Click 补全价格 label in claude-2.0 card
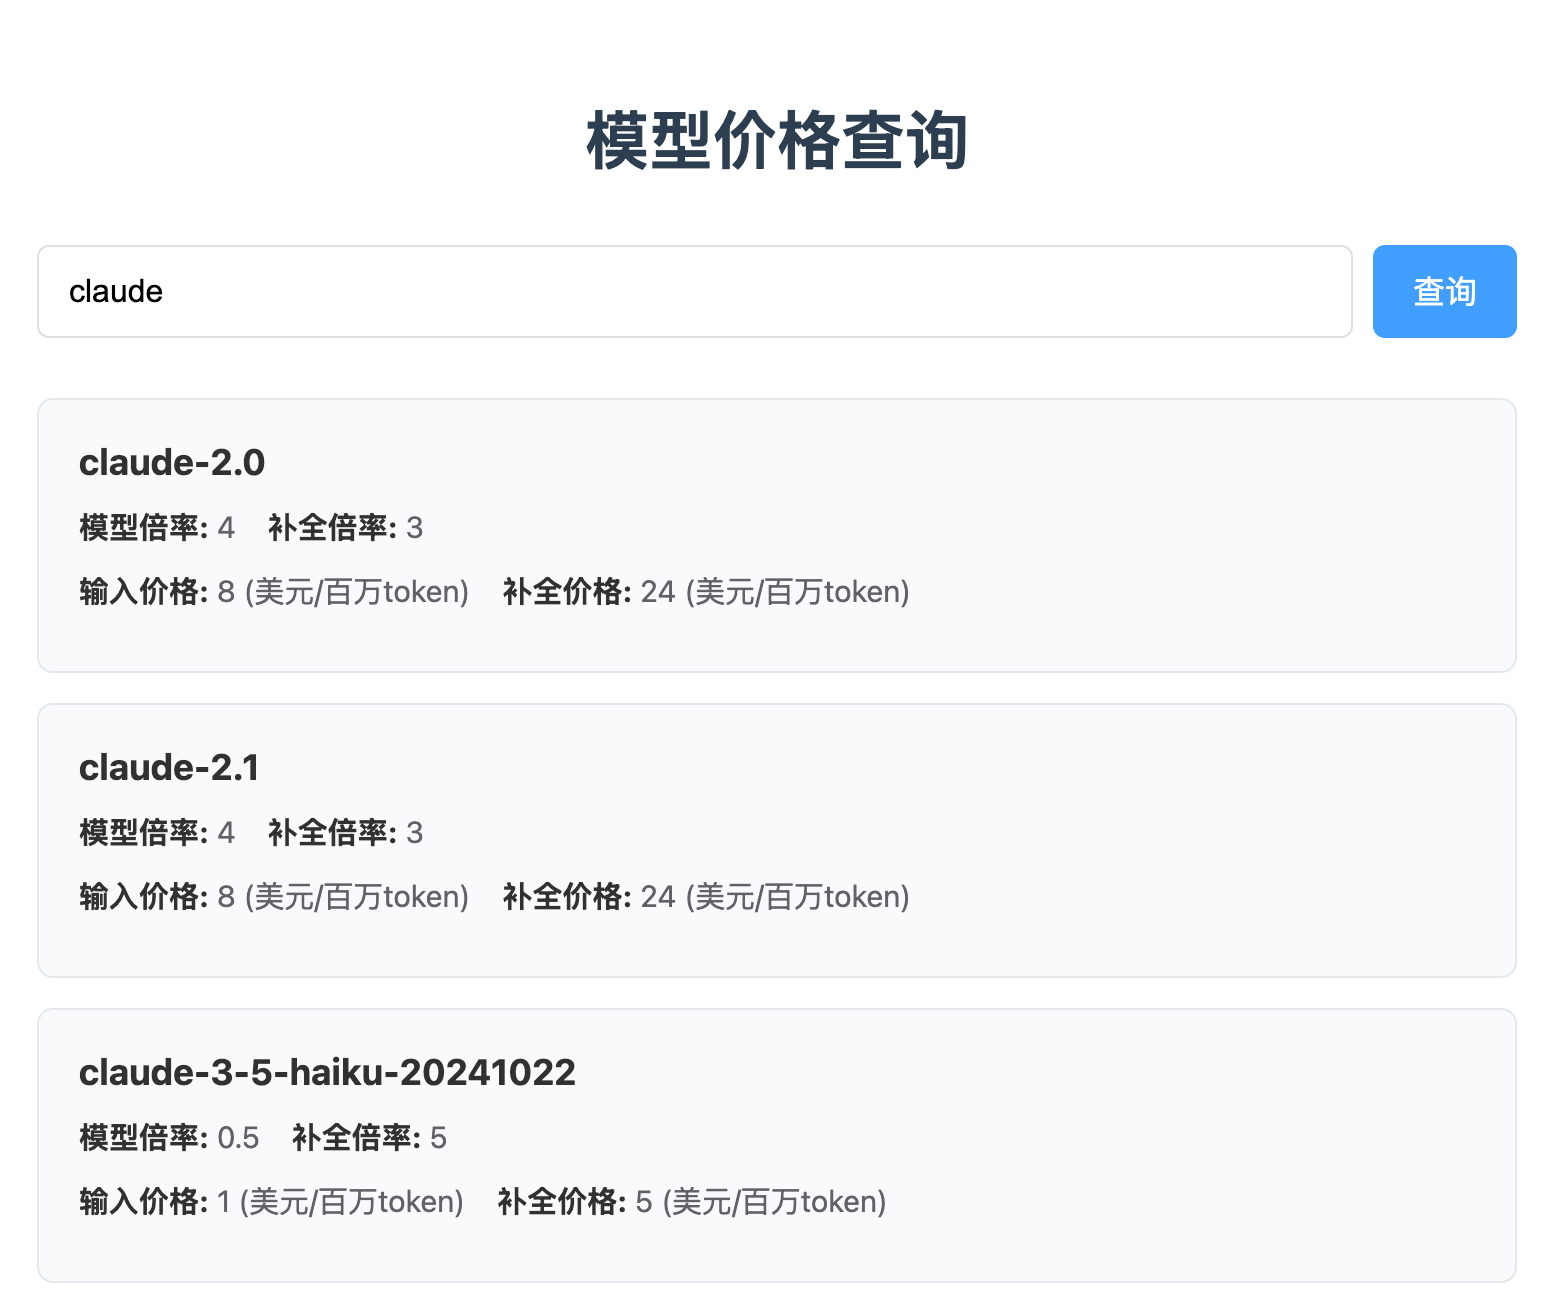 pos(567,591)
